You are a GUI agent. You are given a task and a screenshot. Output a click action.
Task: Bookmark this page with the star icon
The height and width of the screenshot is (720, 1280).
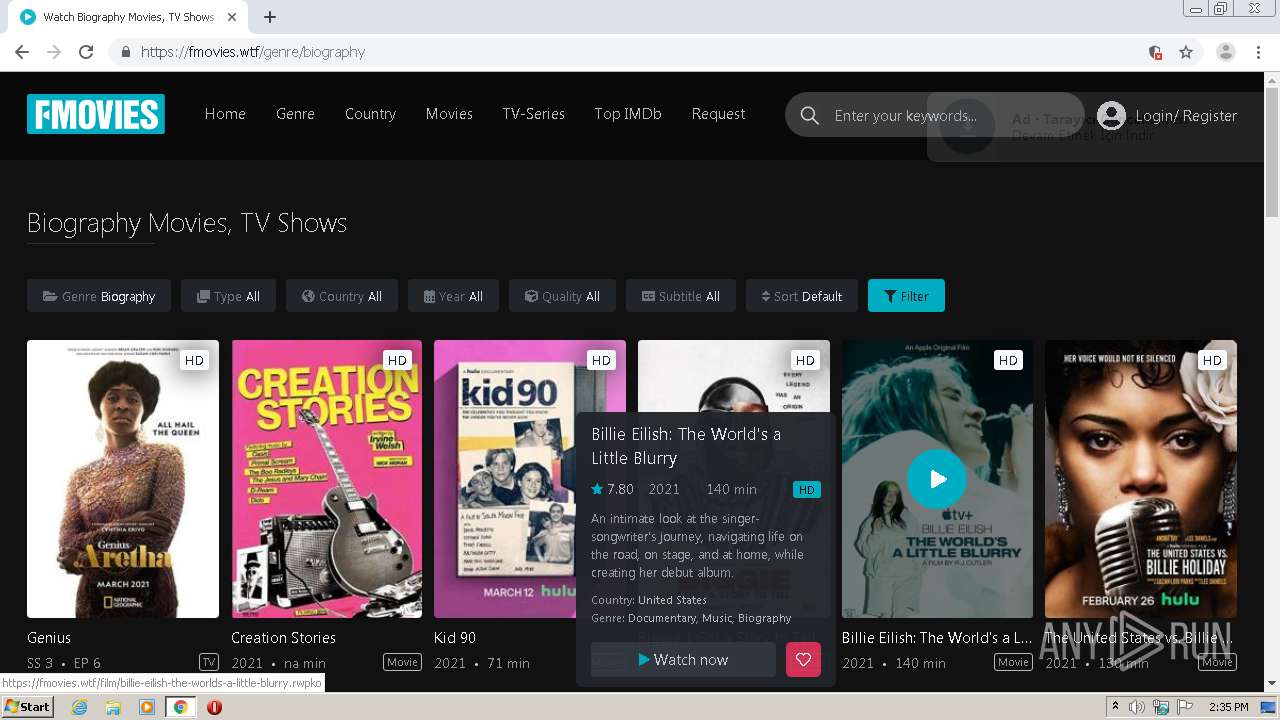tap(1186, 52)
